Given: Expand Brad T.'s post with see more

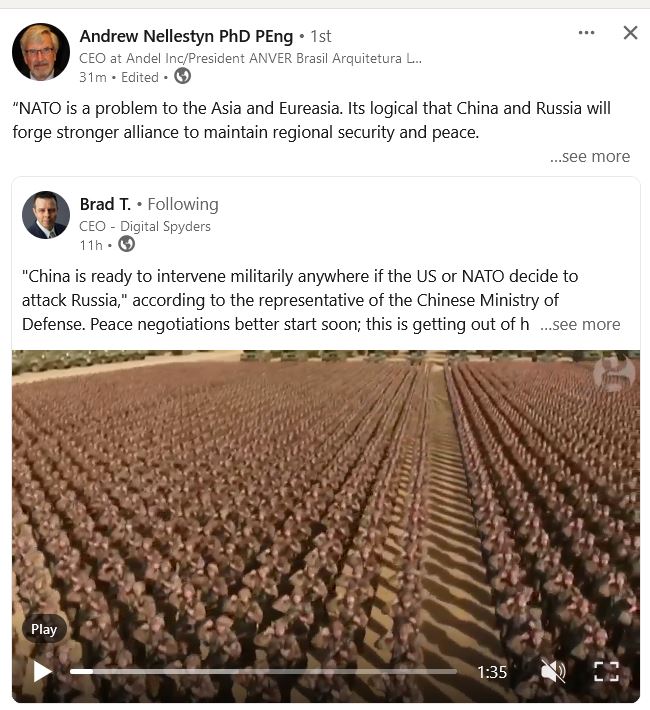Looking at the screenshot, I should pyautogui.click(x=580, y=324).
